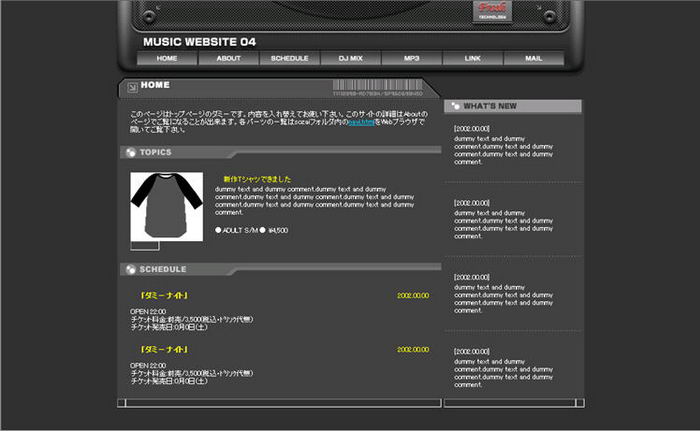Screen dimensions: 700x431
Task: Open the DJ MIX navigation item
Action: click(x=350, y=59)
